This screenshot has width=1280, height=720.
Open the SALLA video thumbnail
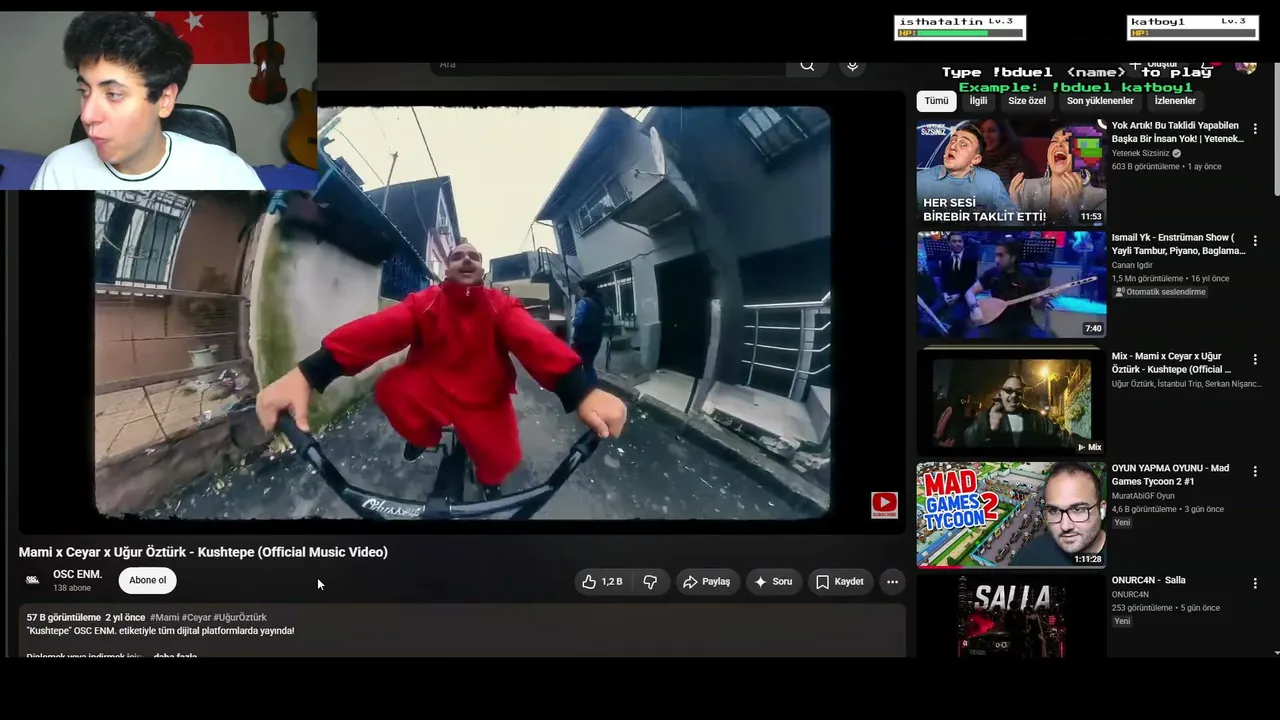tap(1011, 615)
